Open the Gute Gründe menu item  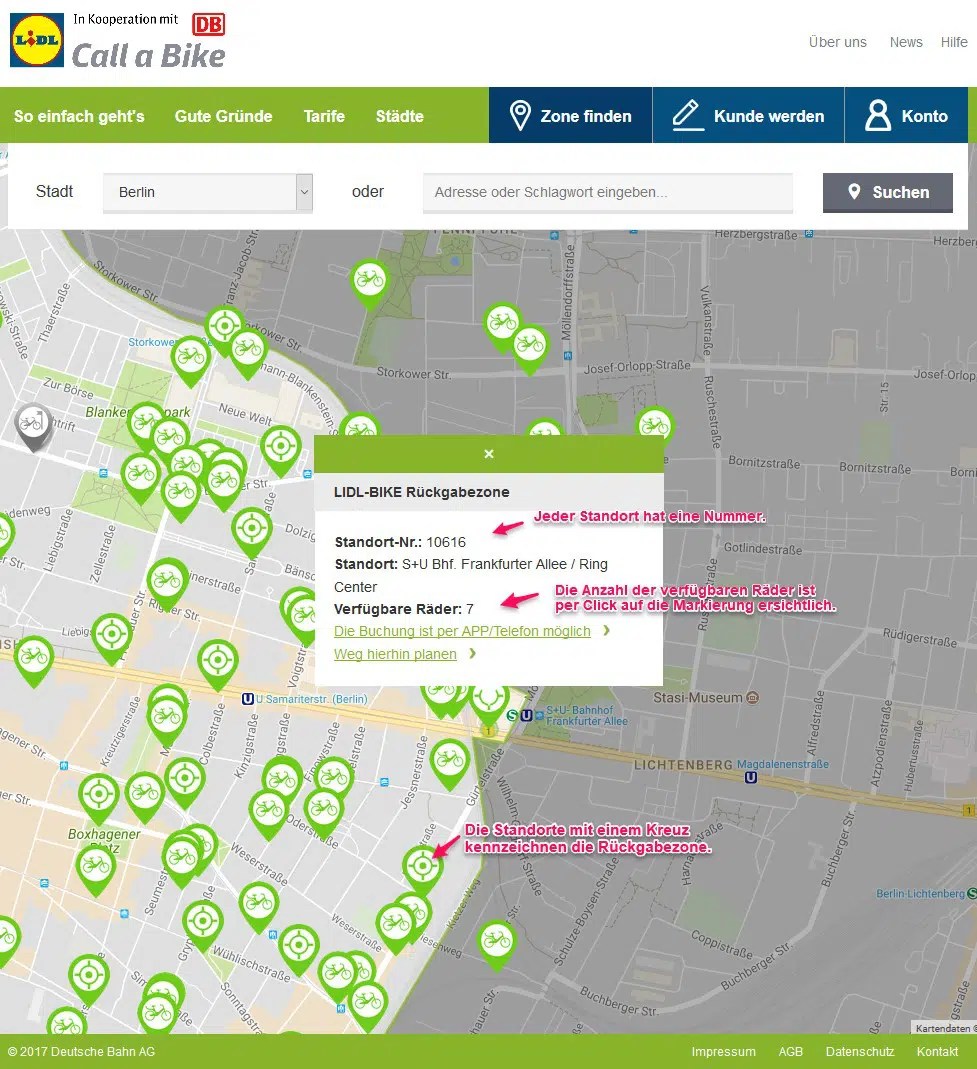224,116
